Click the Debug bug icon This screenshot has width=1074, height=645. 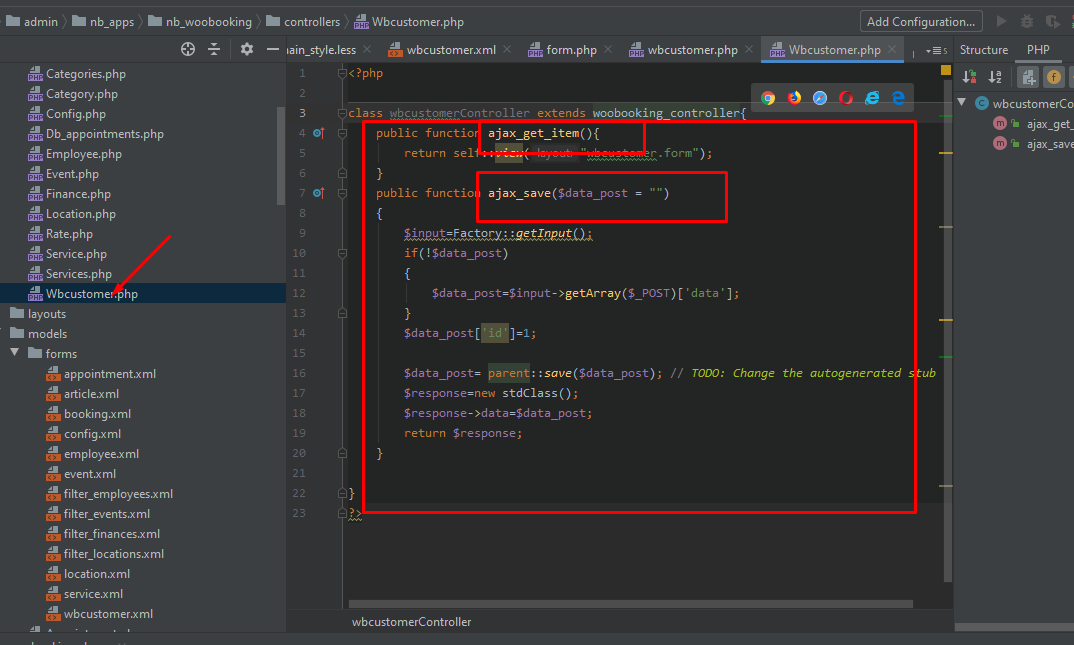coord(1027,21)
